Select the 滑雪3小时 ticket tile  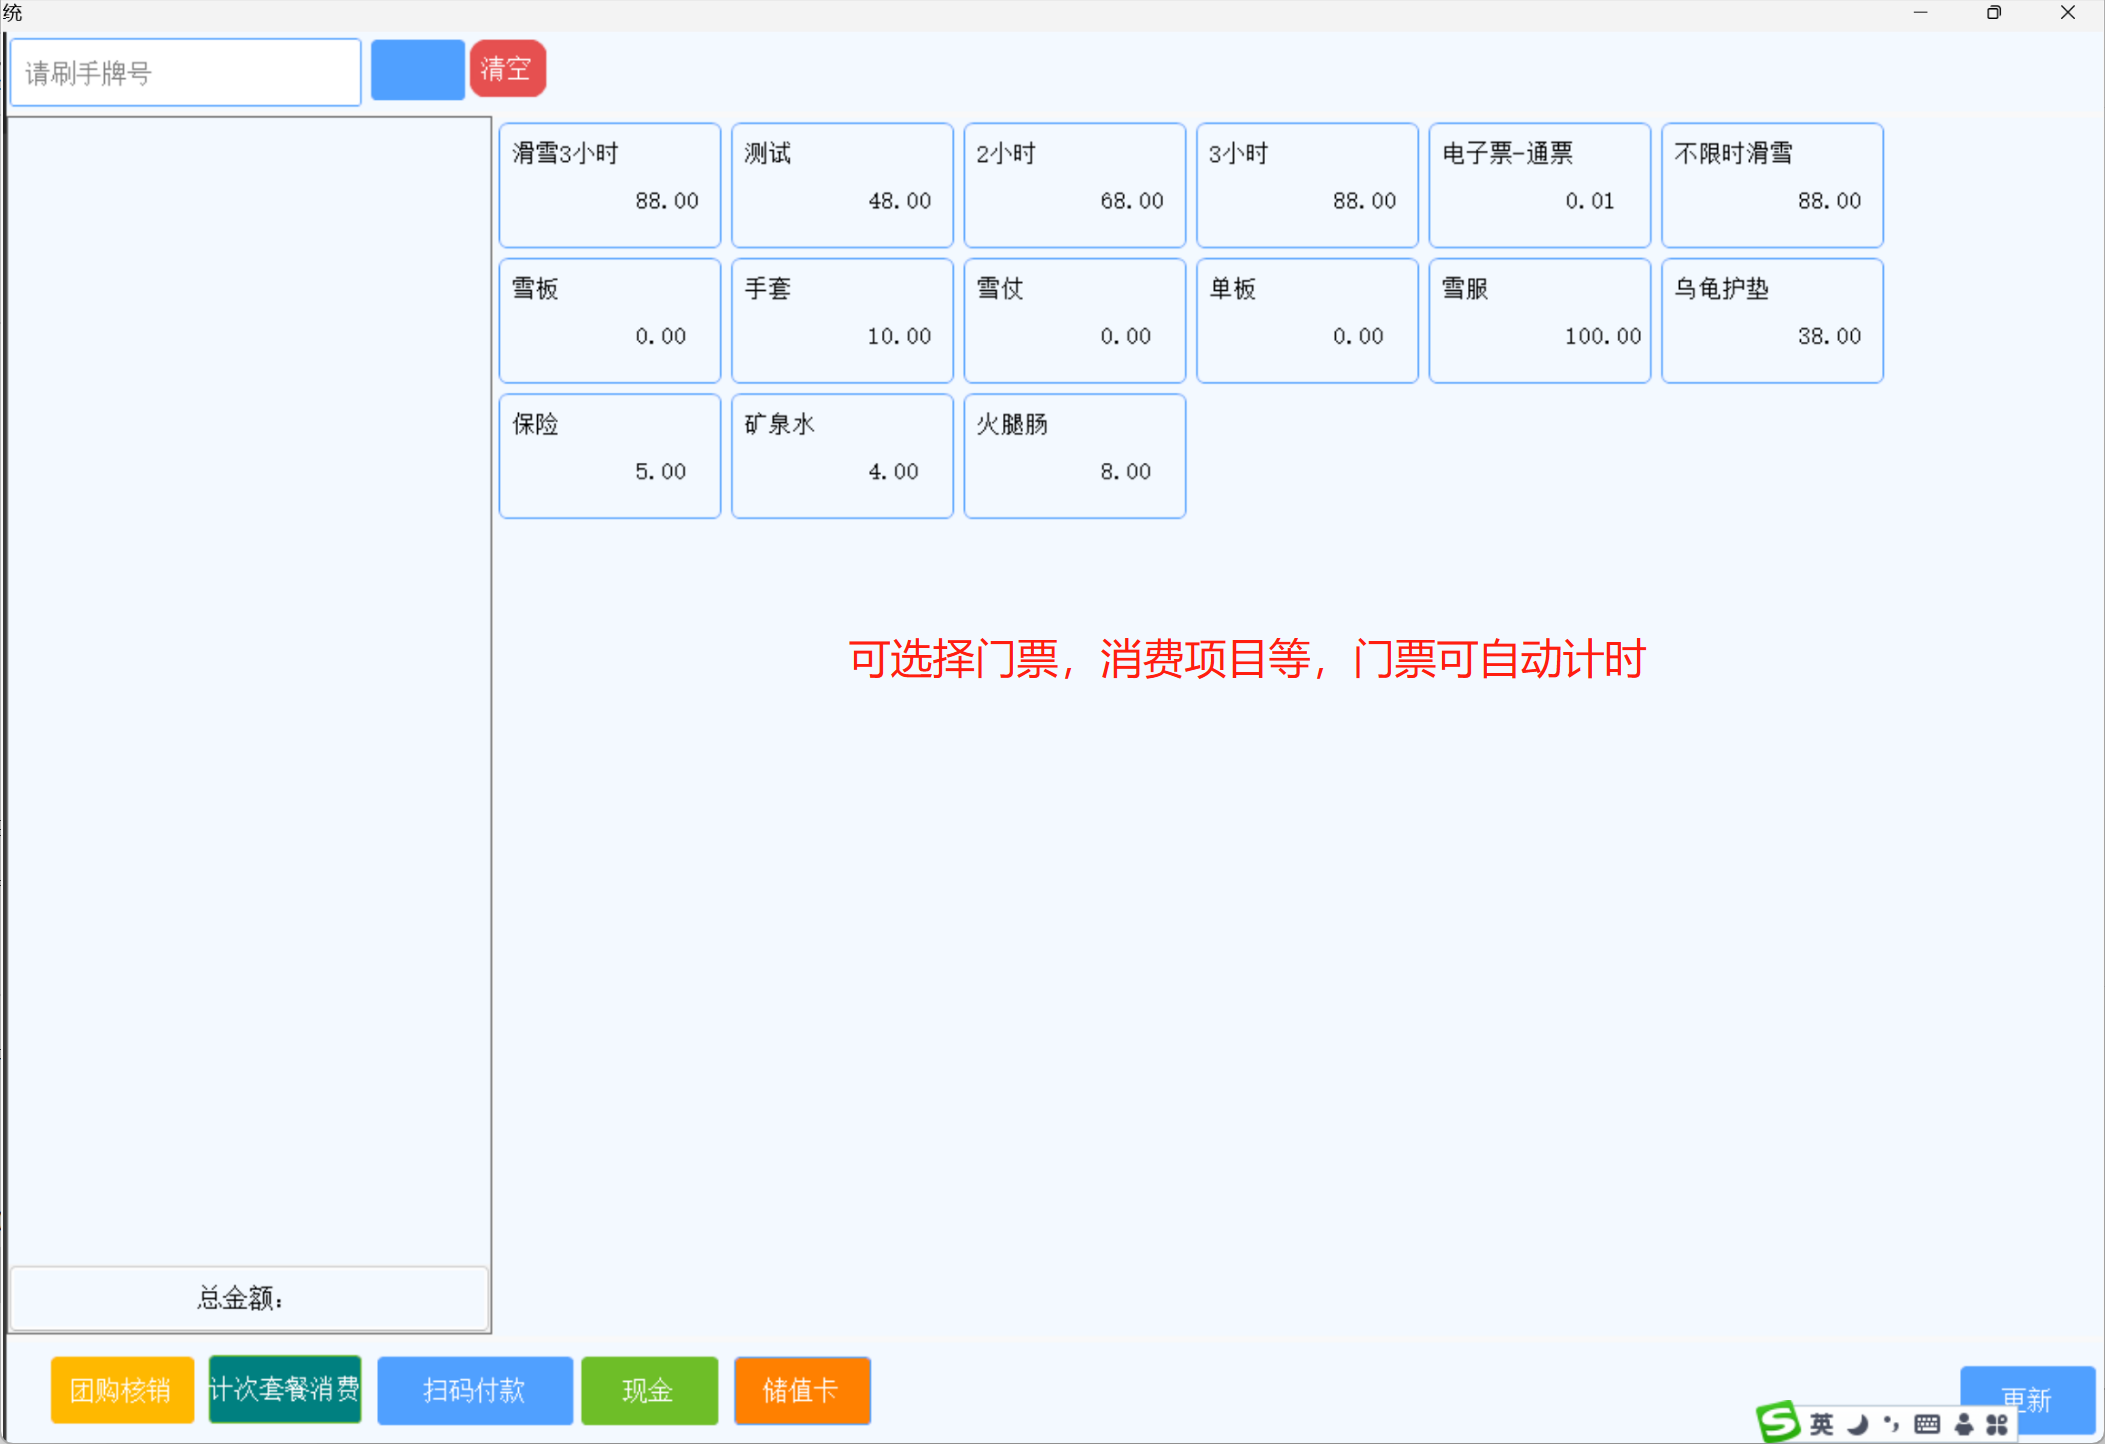(610, 185)
